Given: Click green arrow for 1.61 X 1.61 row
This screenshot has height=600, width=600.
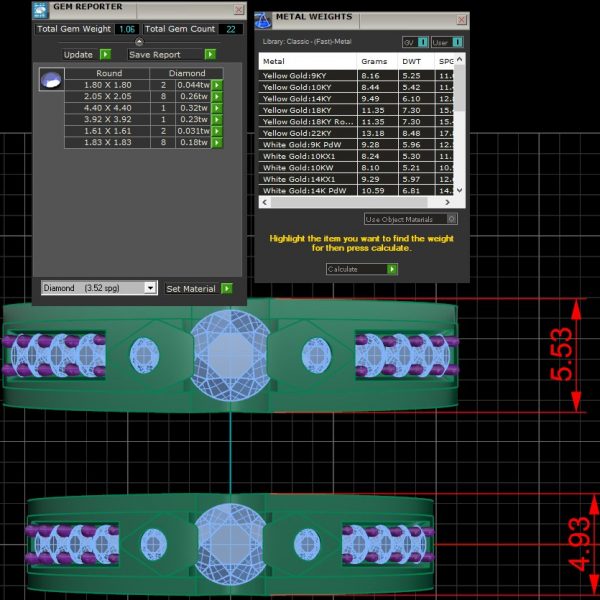Looking at the screenshot, I should click(x=217, y=131).
